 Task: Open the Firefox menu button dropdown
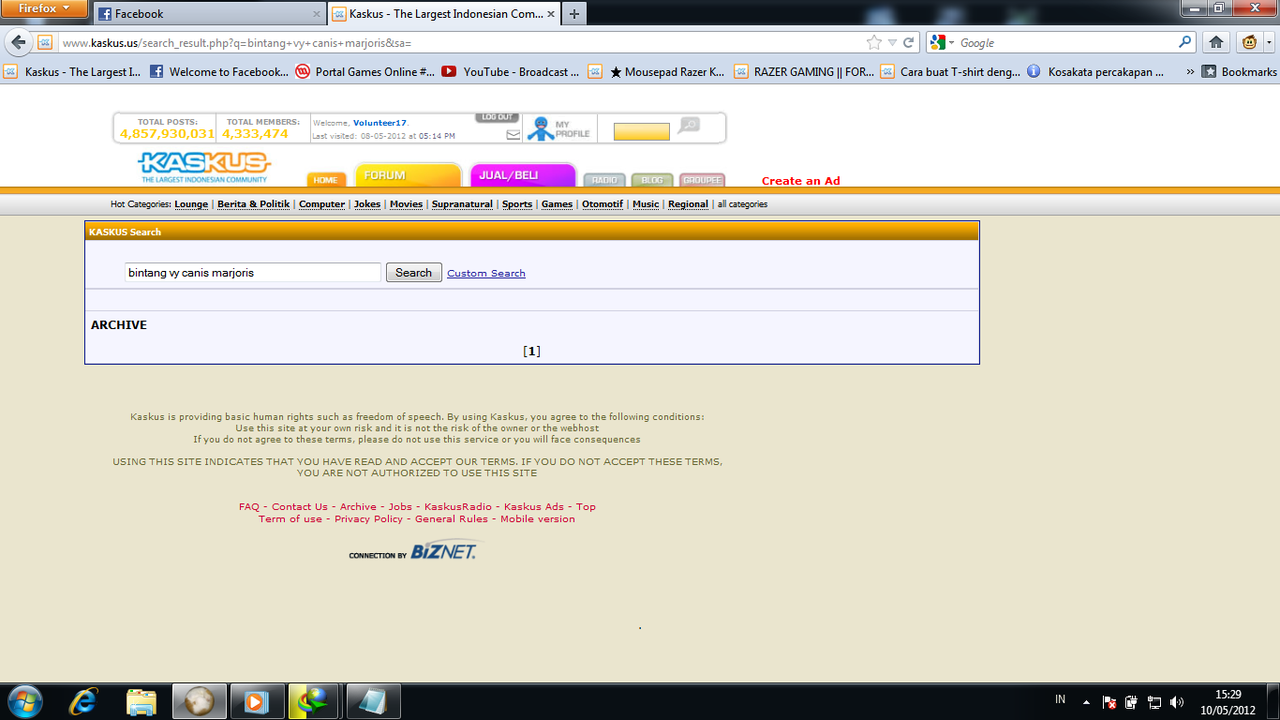[x=45, y=9]
